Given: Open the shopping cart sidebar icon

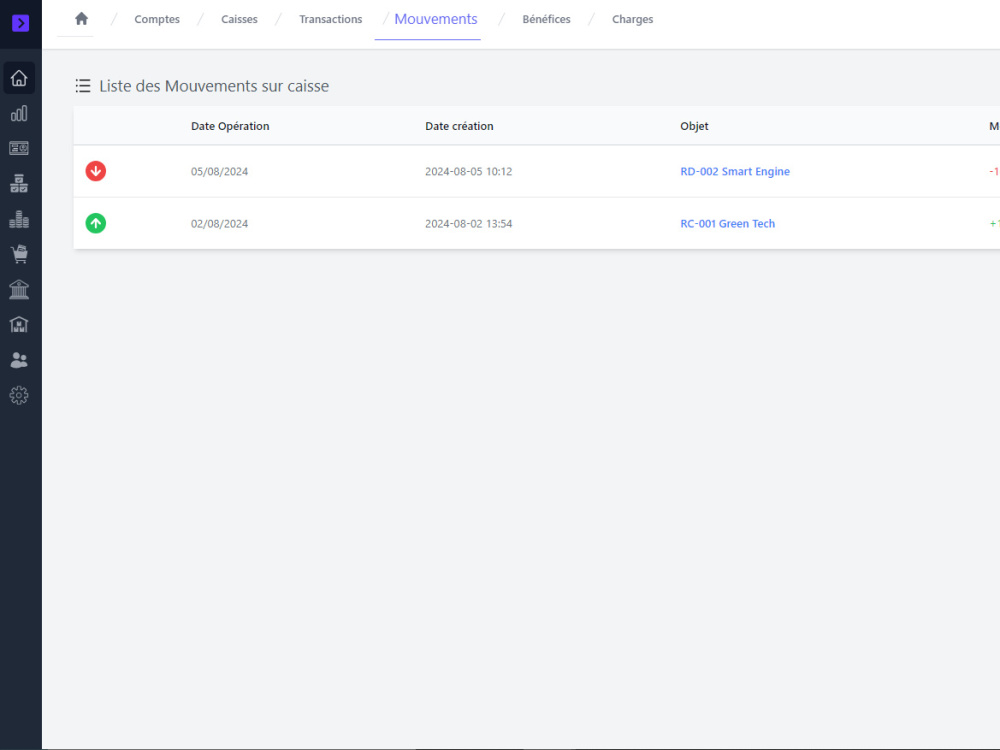Looking at the screenshot, I should pyautogui.click(x=19, y=254).
